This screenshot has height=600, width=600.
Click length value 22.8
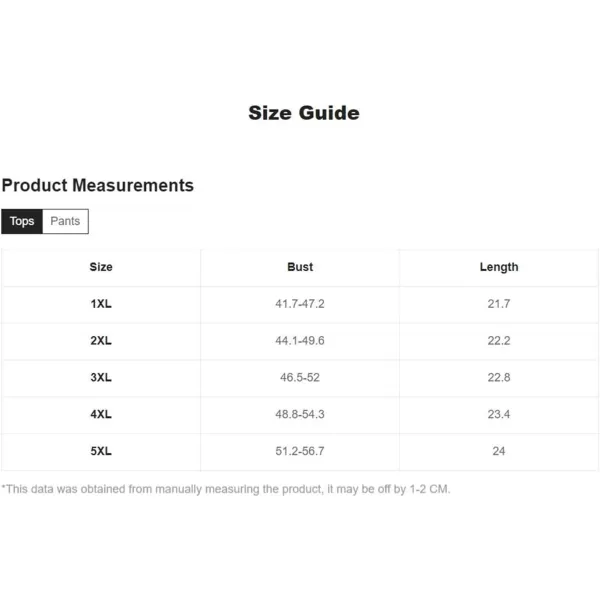(499, 377)
